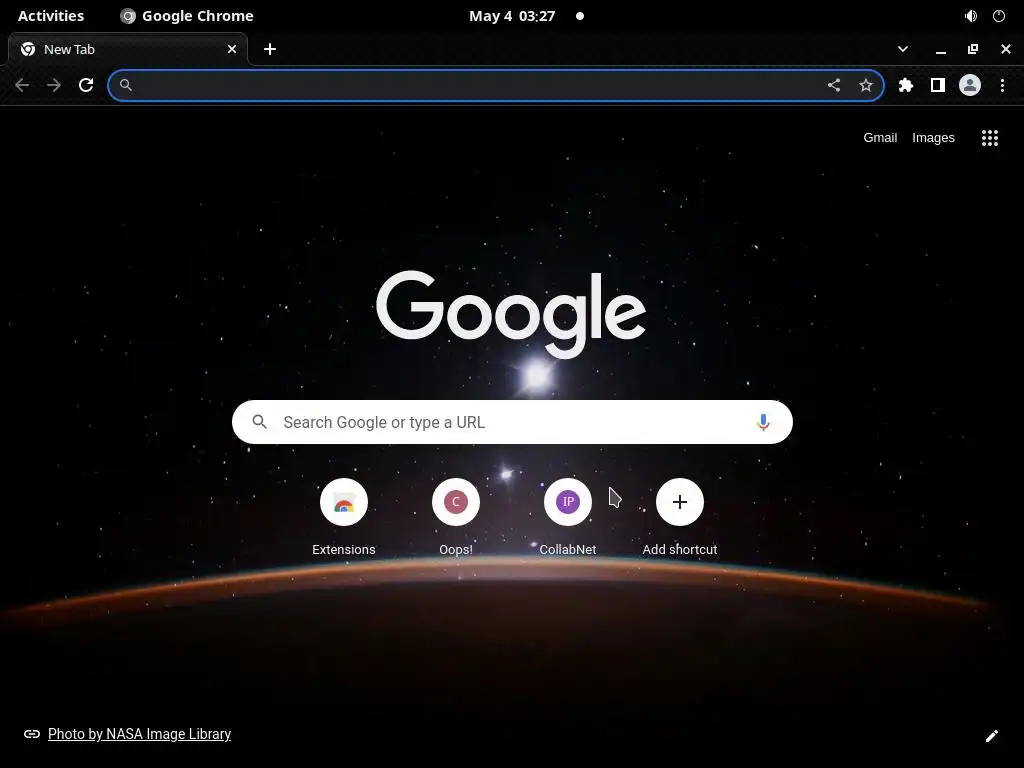
Task: Open a new tab with the plus button
Action: pos(270,49)
